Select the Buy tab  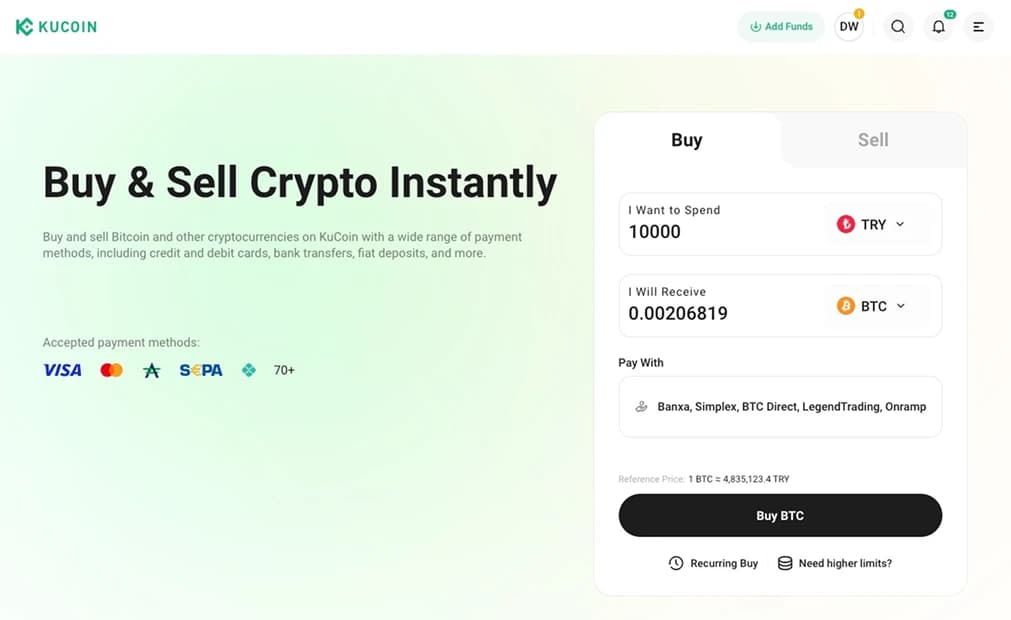tap(687, 141)
